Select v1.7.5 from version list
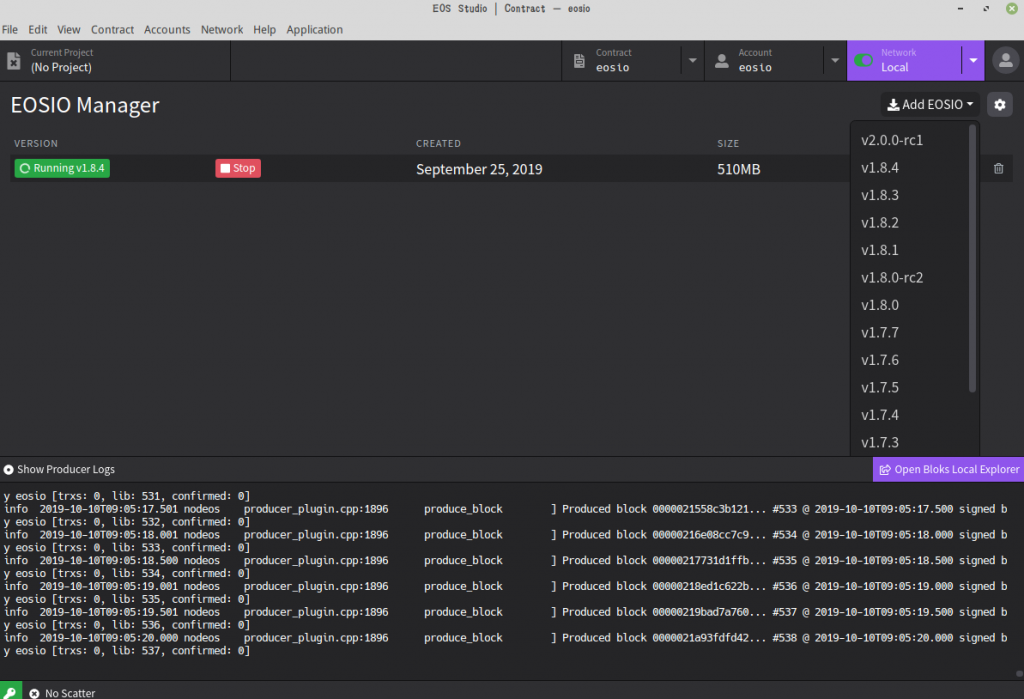 910,387
